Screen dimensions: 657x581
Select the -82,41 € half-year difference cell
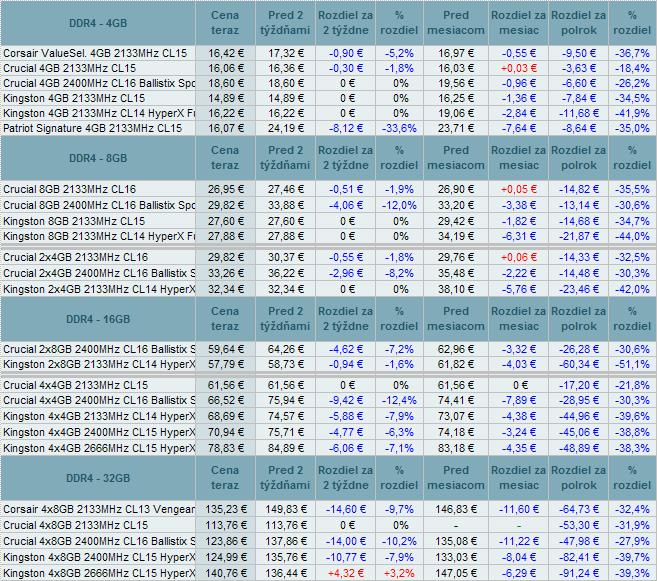579,557
